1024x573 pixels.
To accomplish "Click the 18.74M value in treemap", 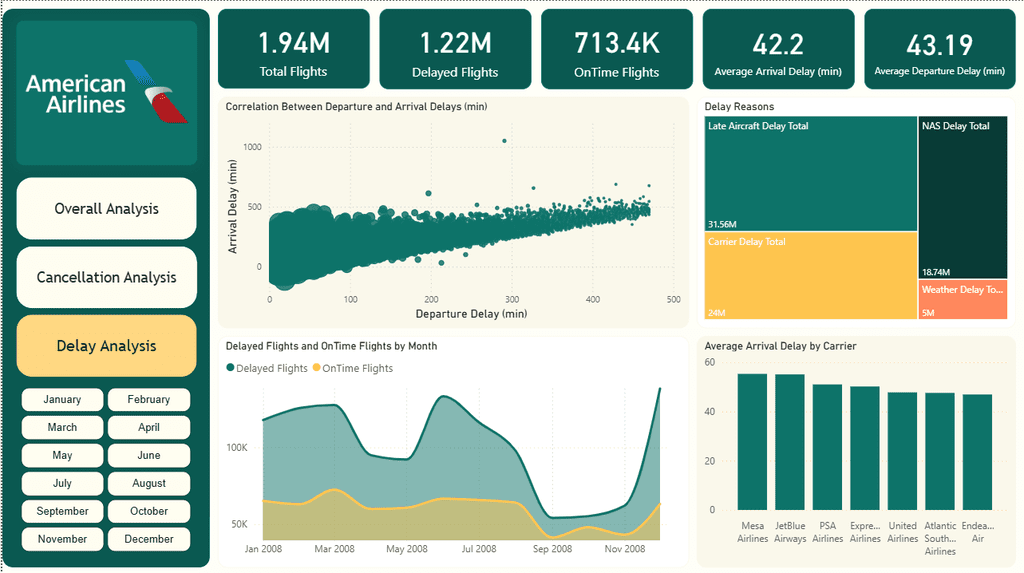I will (936, 272).
